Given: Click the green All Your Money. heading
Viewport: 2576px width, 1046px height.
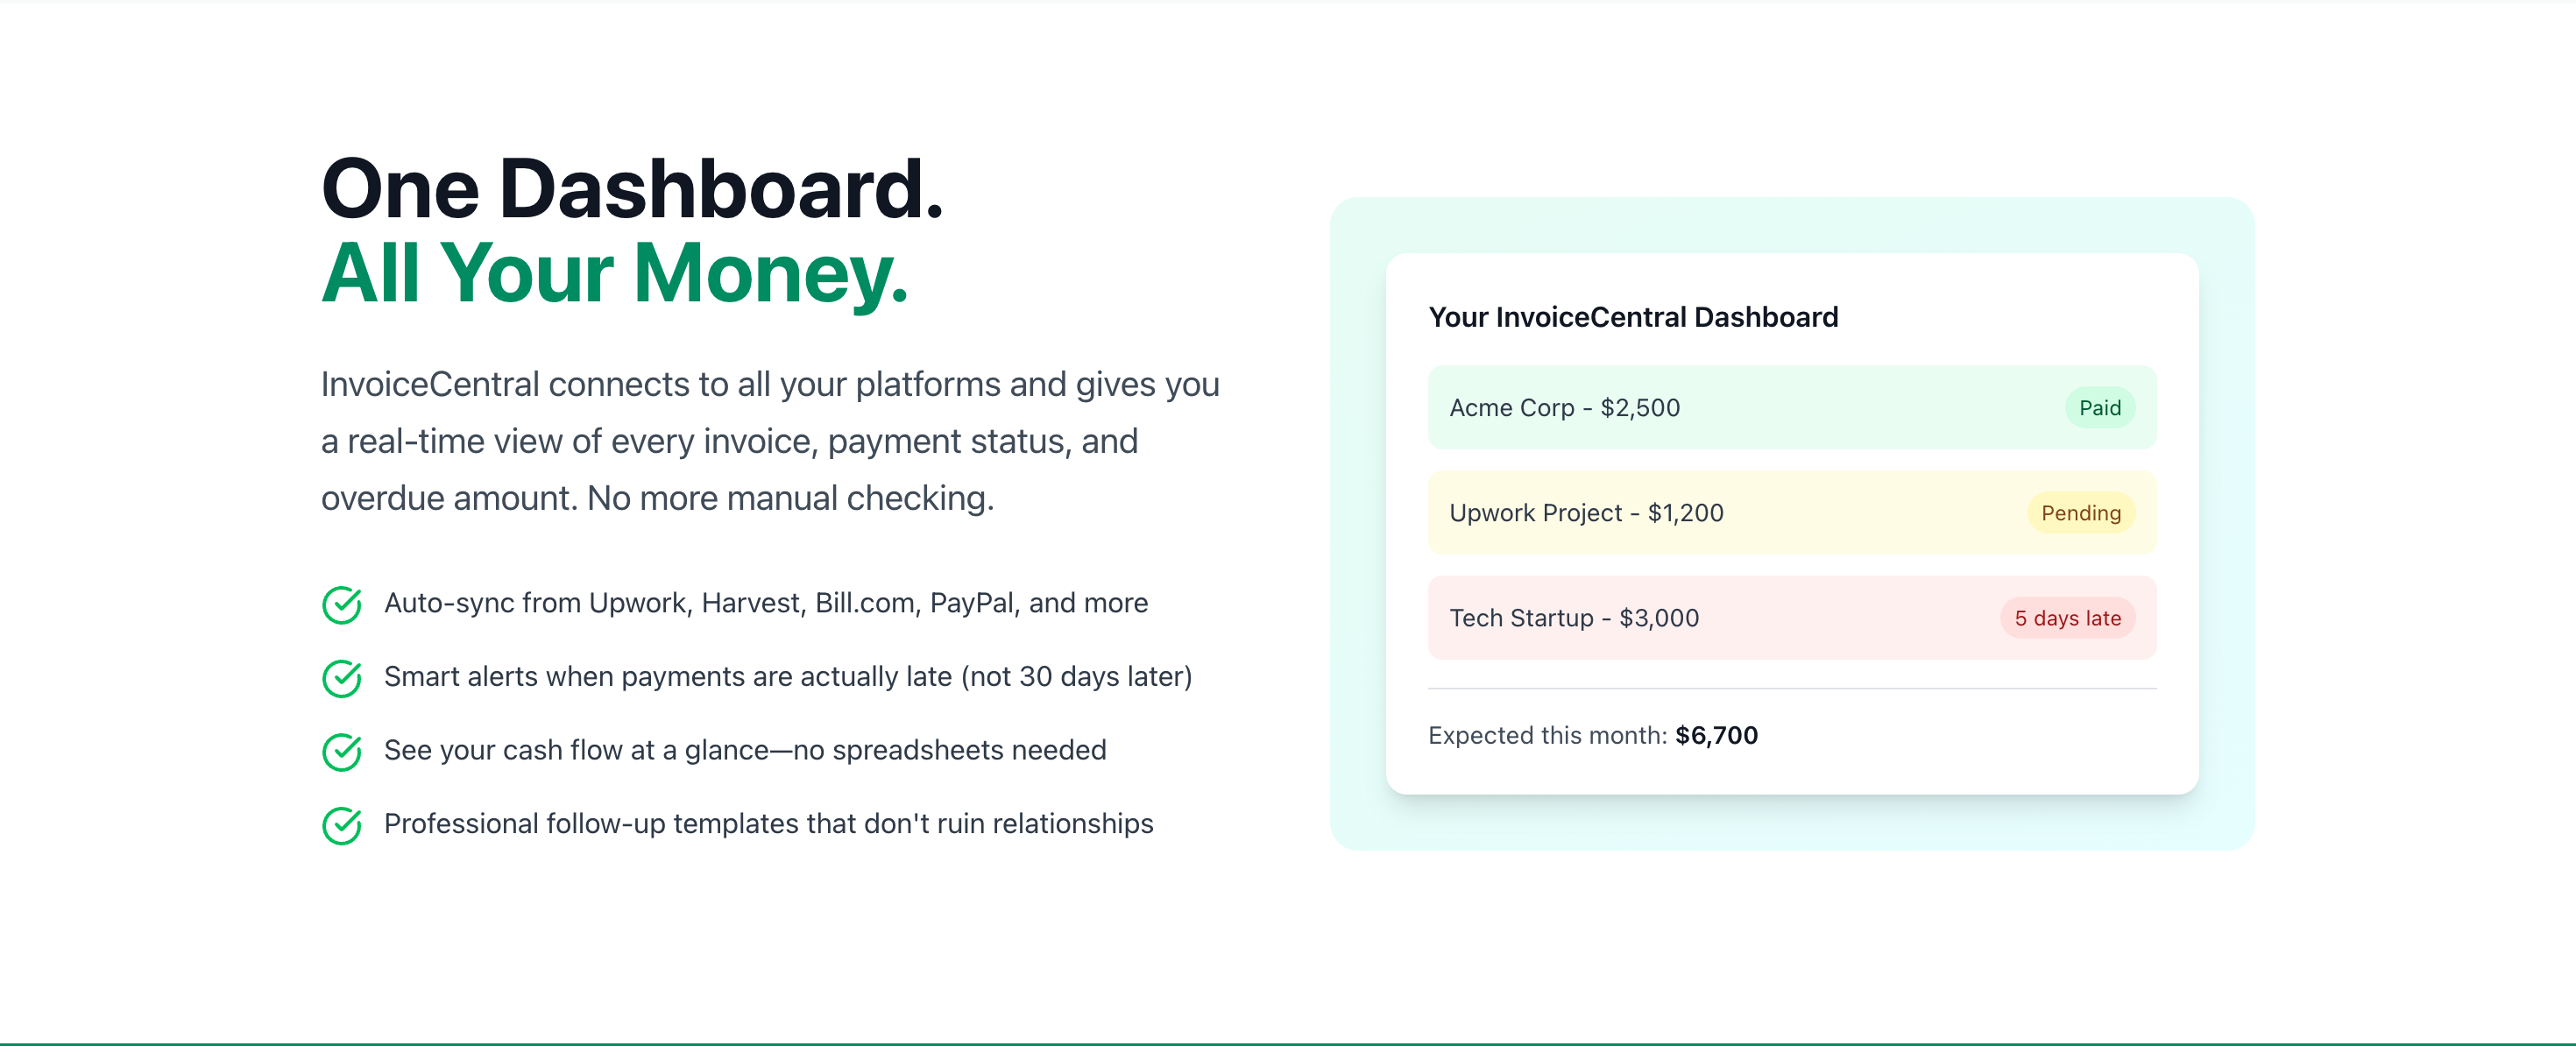Looking at the screenshot, I should [x=614, y=273].
